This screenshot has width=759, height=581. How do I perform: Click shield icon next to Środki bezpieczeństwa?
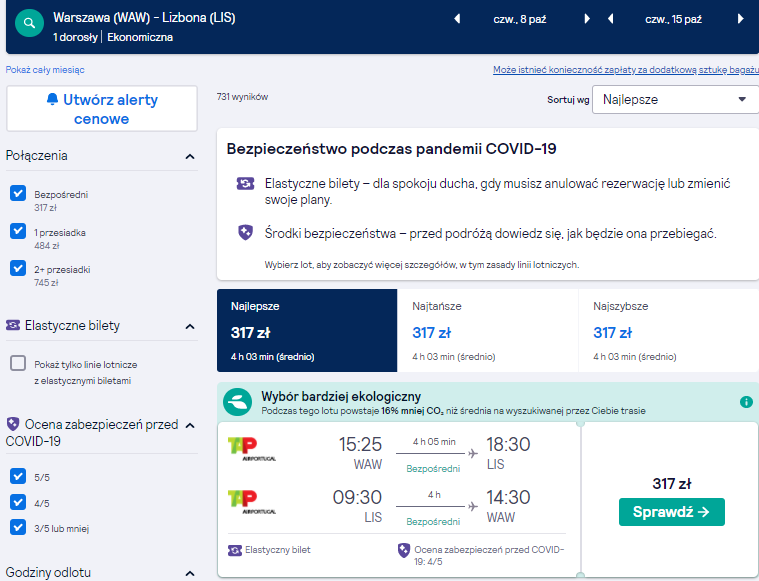tap(245, 233)
